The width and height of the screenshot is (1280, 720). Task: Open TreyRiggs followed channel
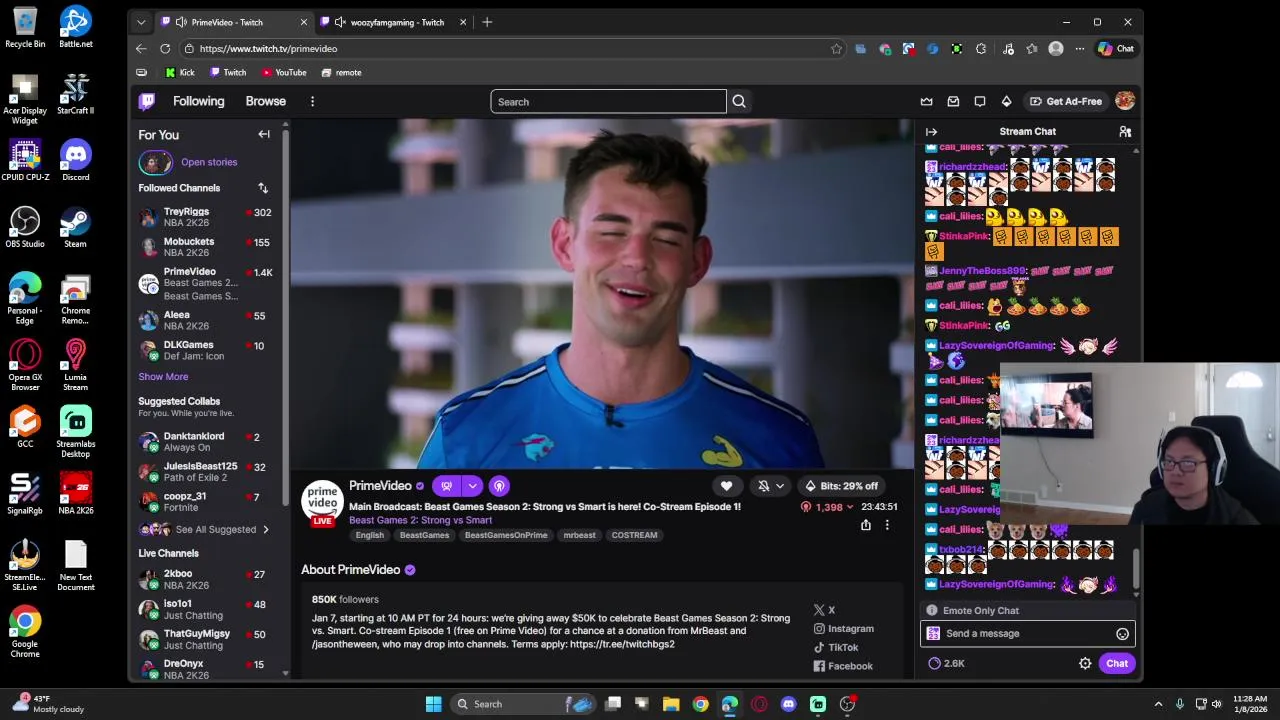(x=208, y=218)
